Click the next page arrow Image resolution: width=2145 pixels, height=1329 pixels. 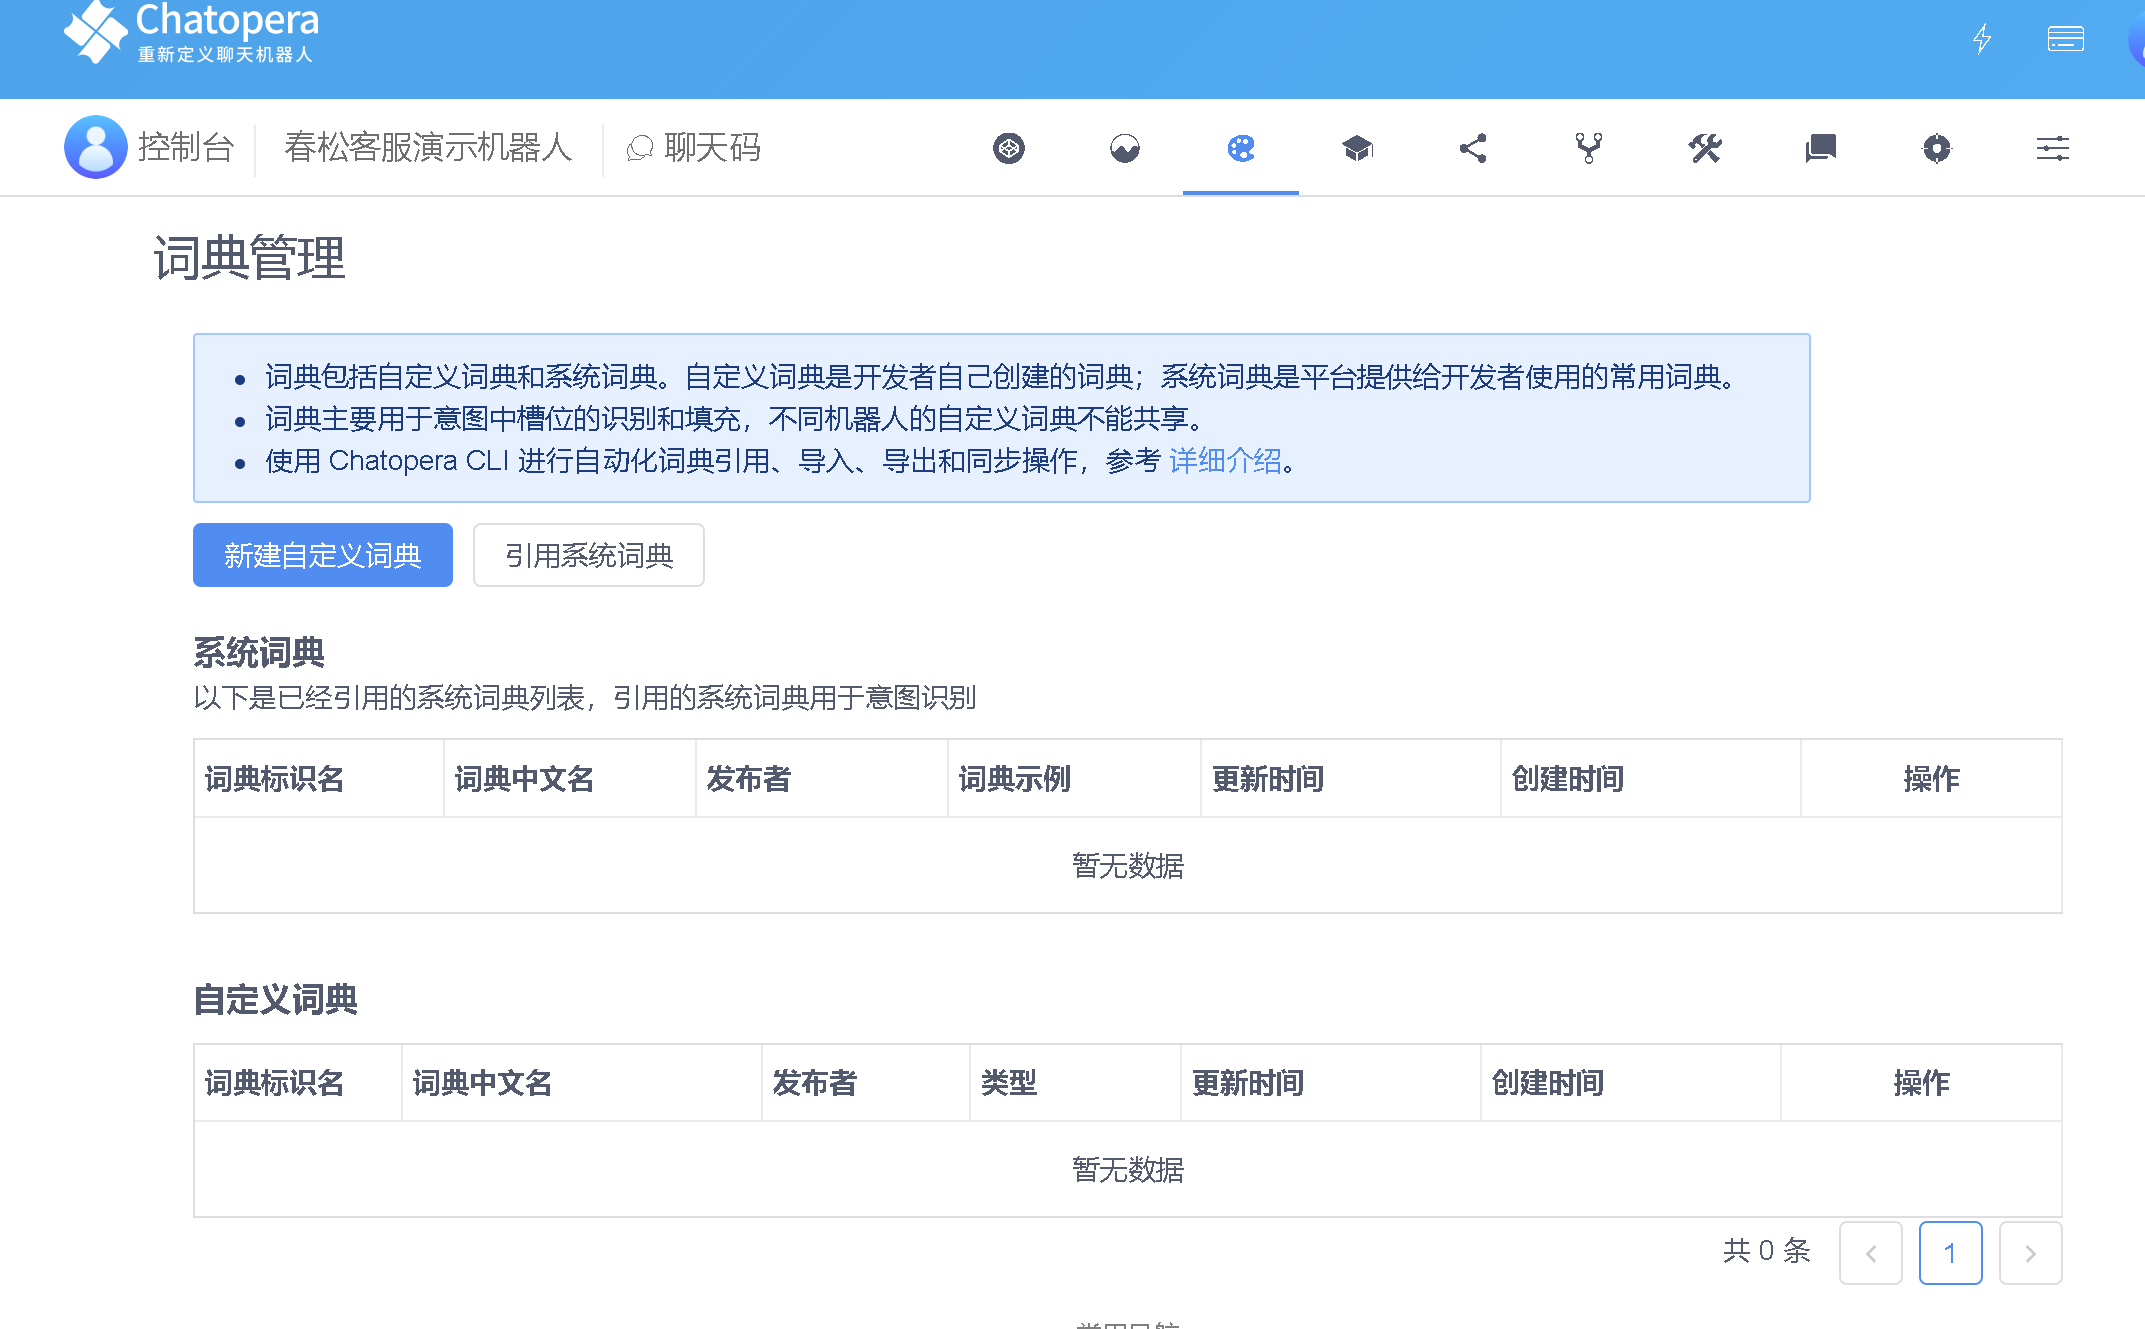point(2029,1252)
